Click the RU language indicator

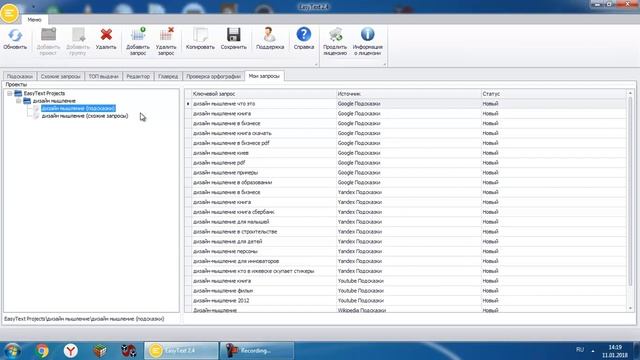tap(580, 350)
